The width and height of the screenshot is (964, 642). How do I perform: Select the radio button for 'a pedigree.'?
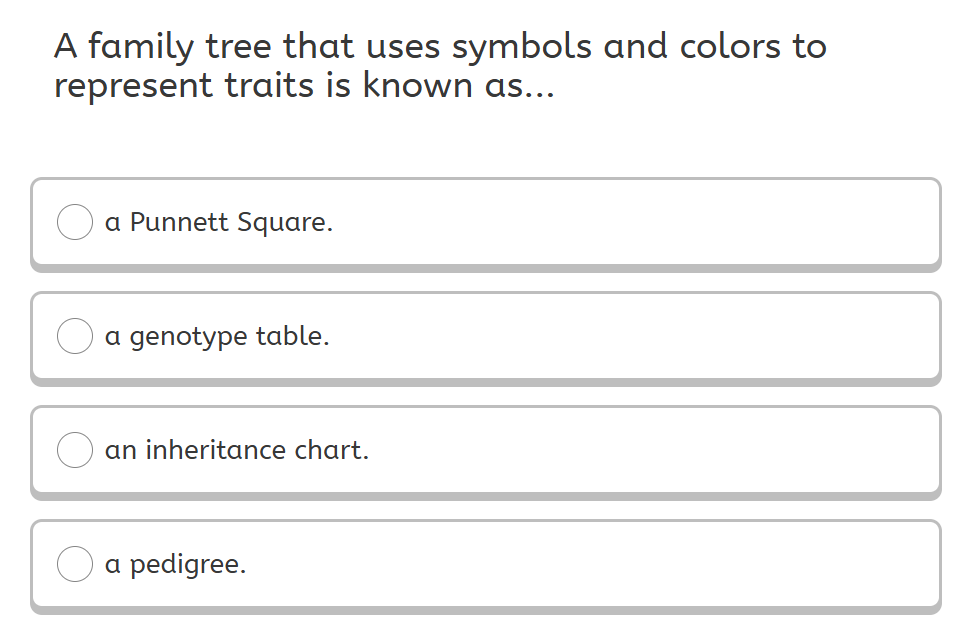click(x=75, y=564)
